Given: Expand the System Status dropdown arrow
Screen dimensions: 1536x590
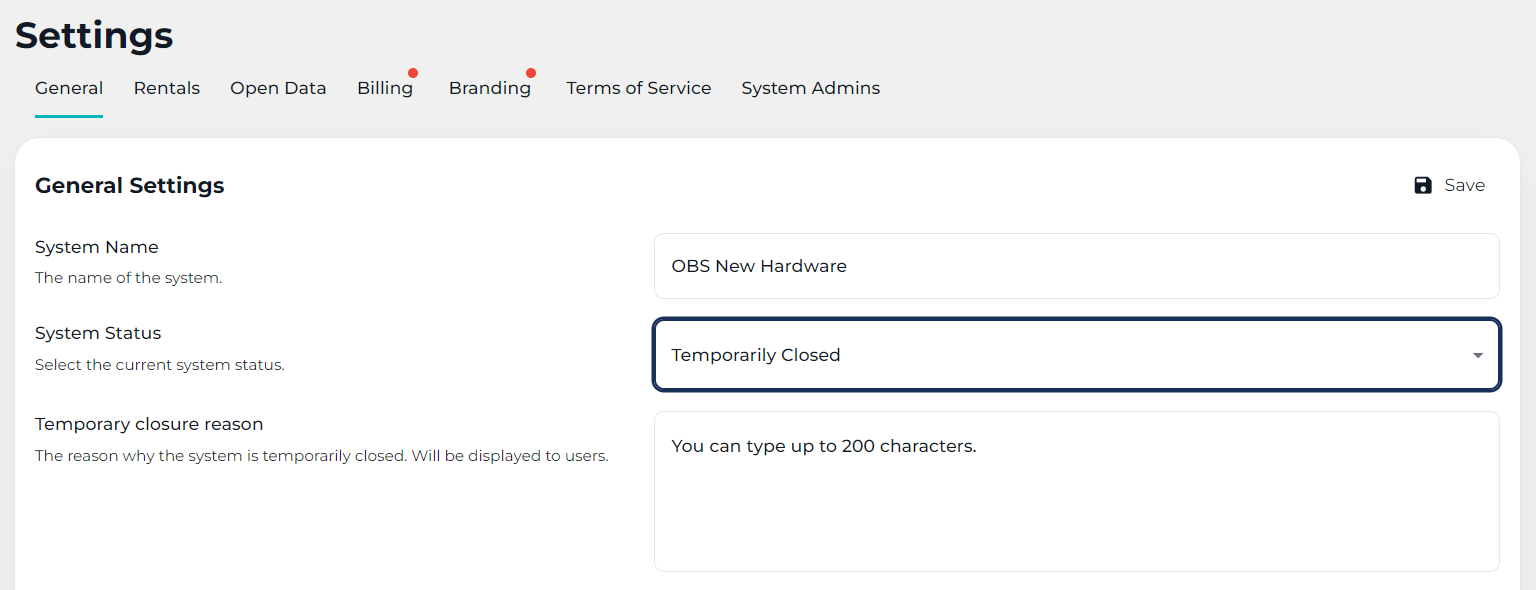Looking at the screenshot, I should [1477, 355].
